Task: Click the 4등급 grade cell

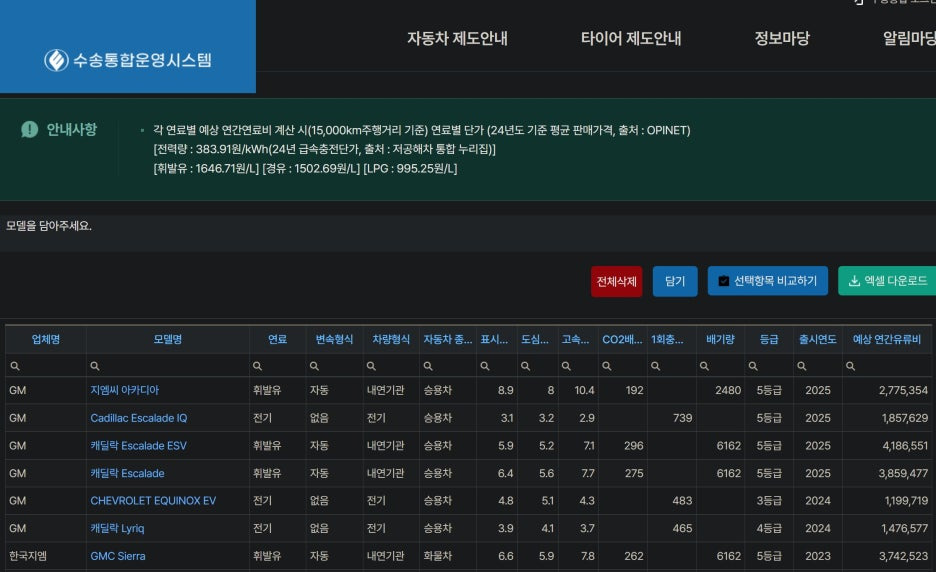Action: [x=769, y=528]
